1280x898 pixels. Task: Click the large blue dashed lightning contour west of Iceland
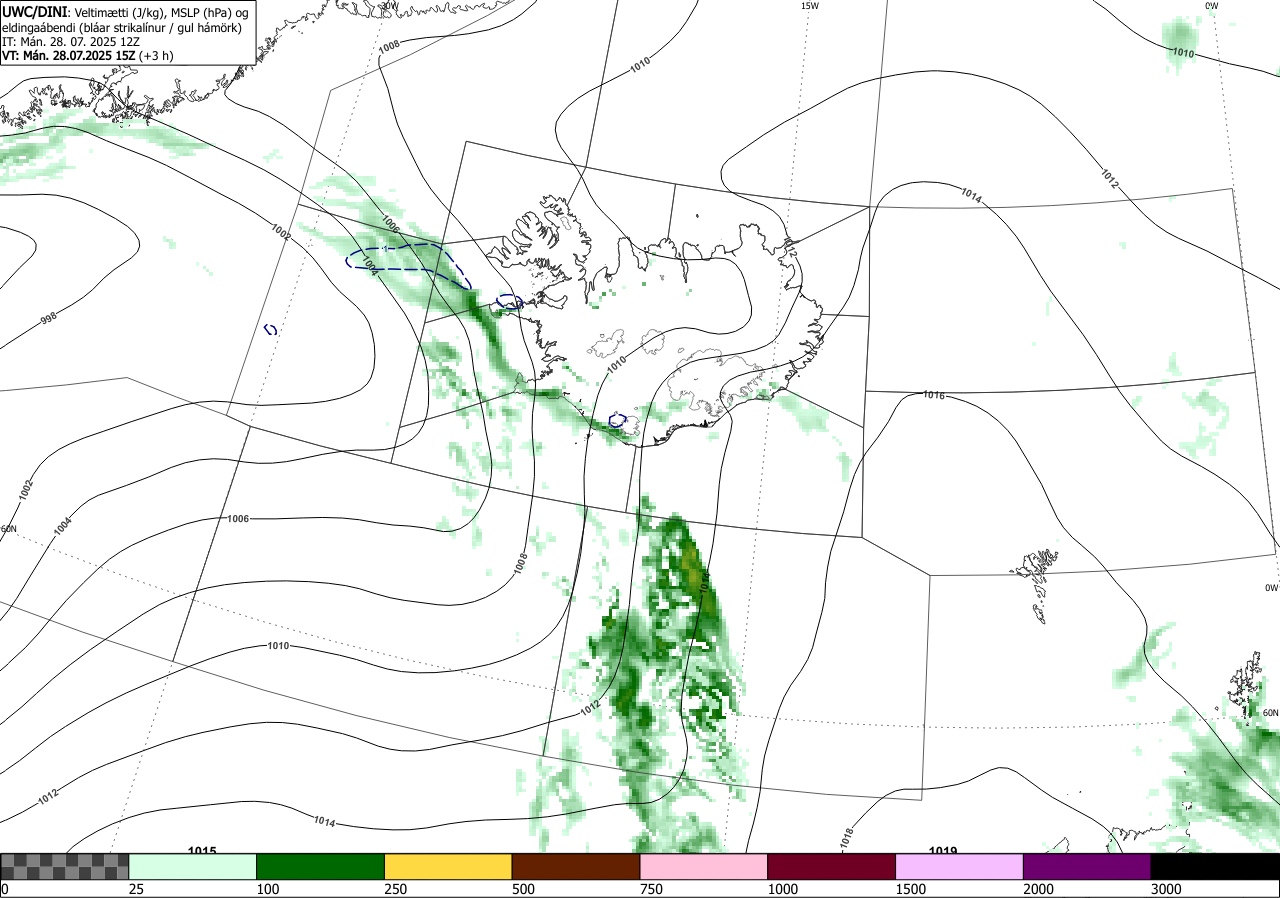point(408,265)
